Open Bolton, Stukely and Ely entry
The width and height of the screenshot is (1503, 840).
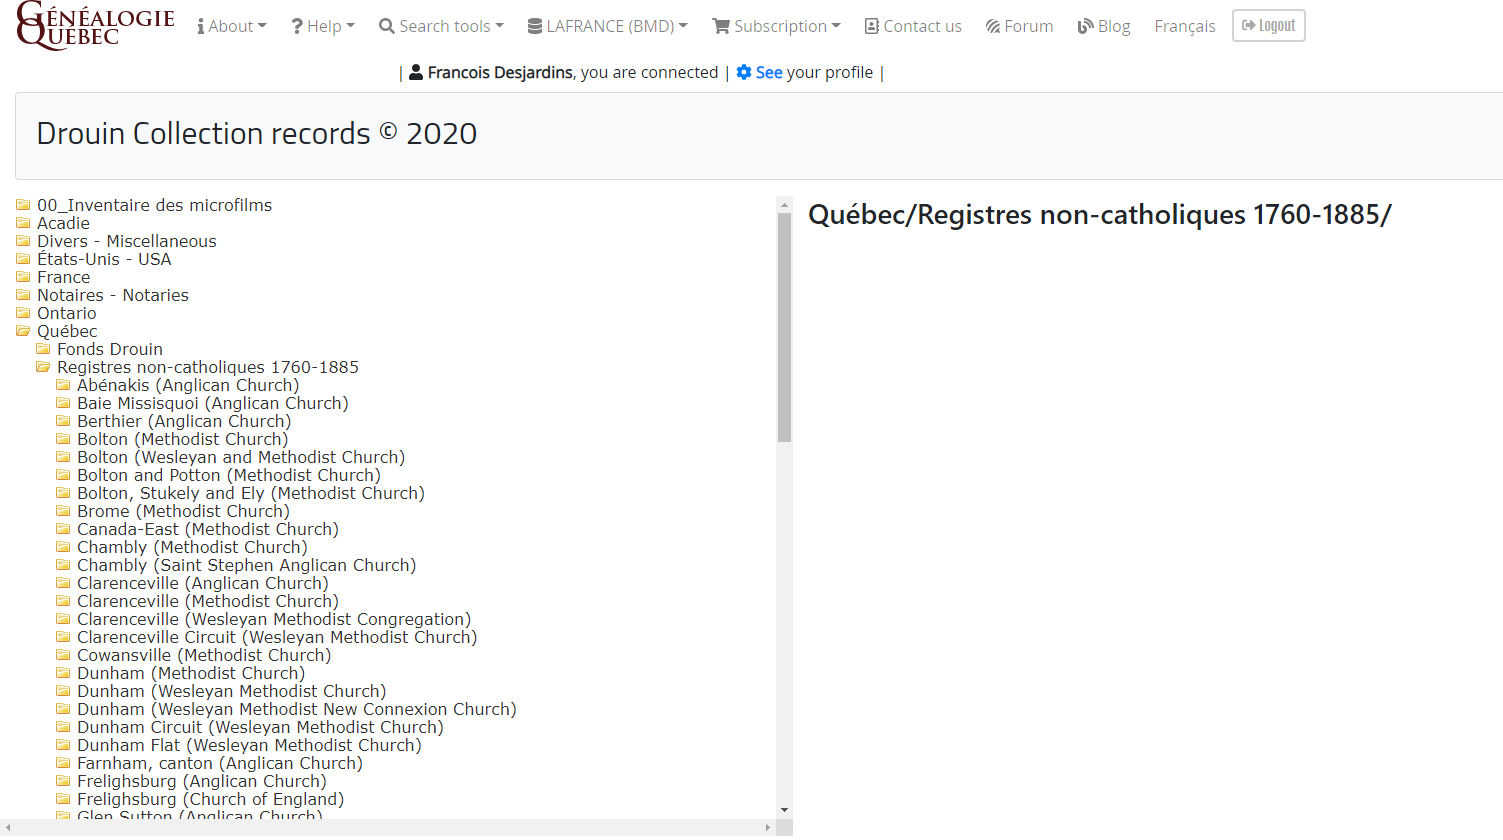coord(250,493)
